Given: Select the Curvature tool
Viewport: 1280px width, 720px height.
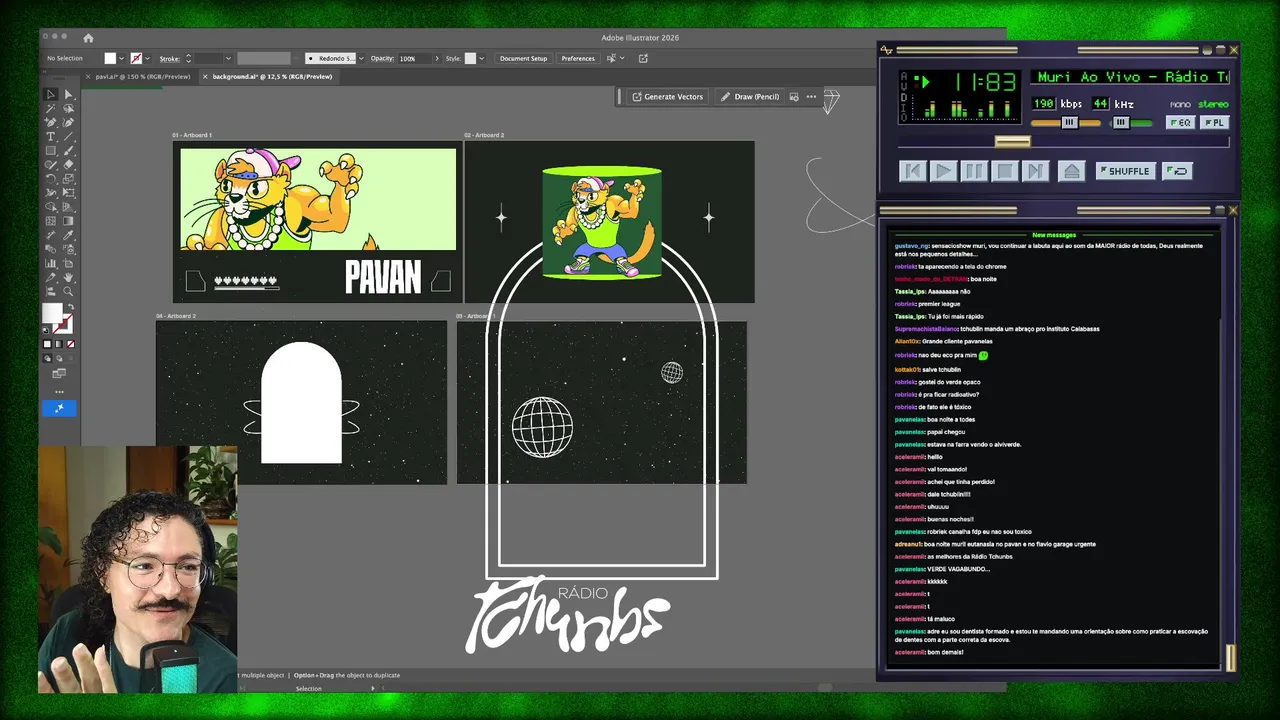Looking at the screenshot, I should (69, 121).
